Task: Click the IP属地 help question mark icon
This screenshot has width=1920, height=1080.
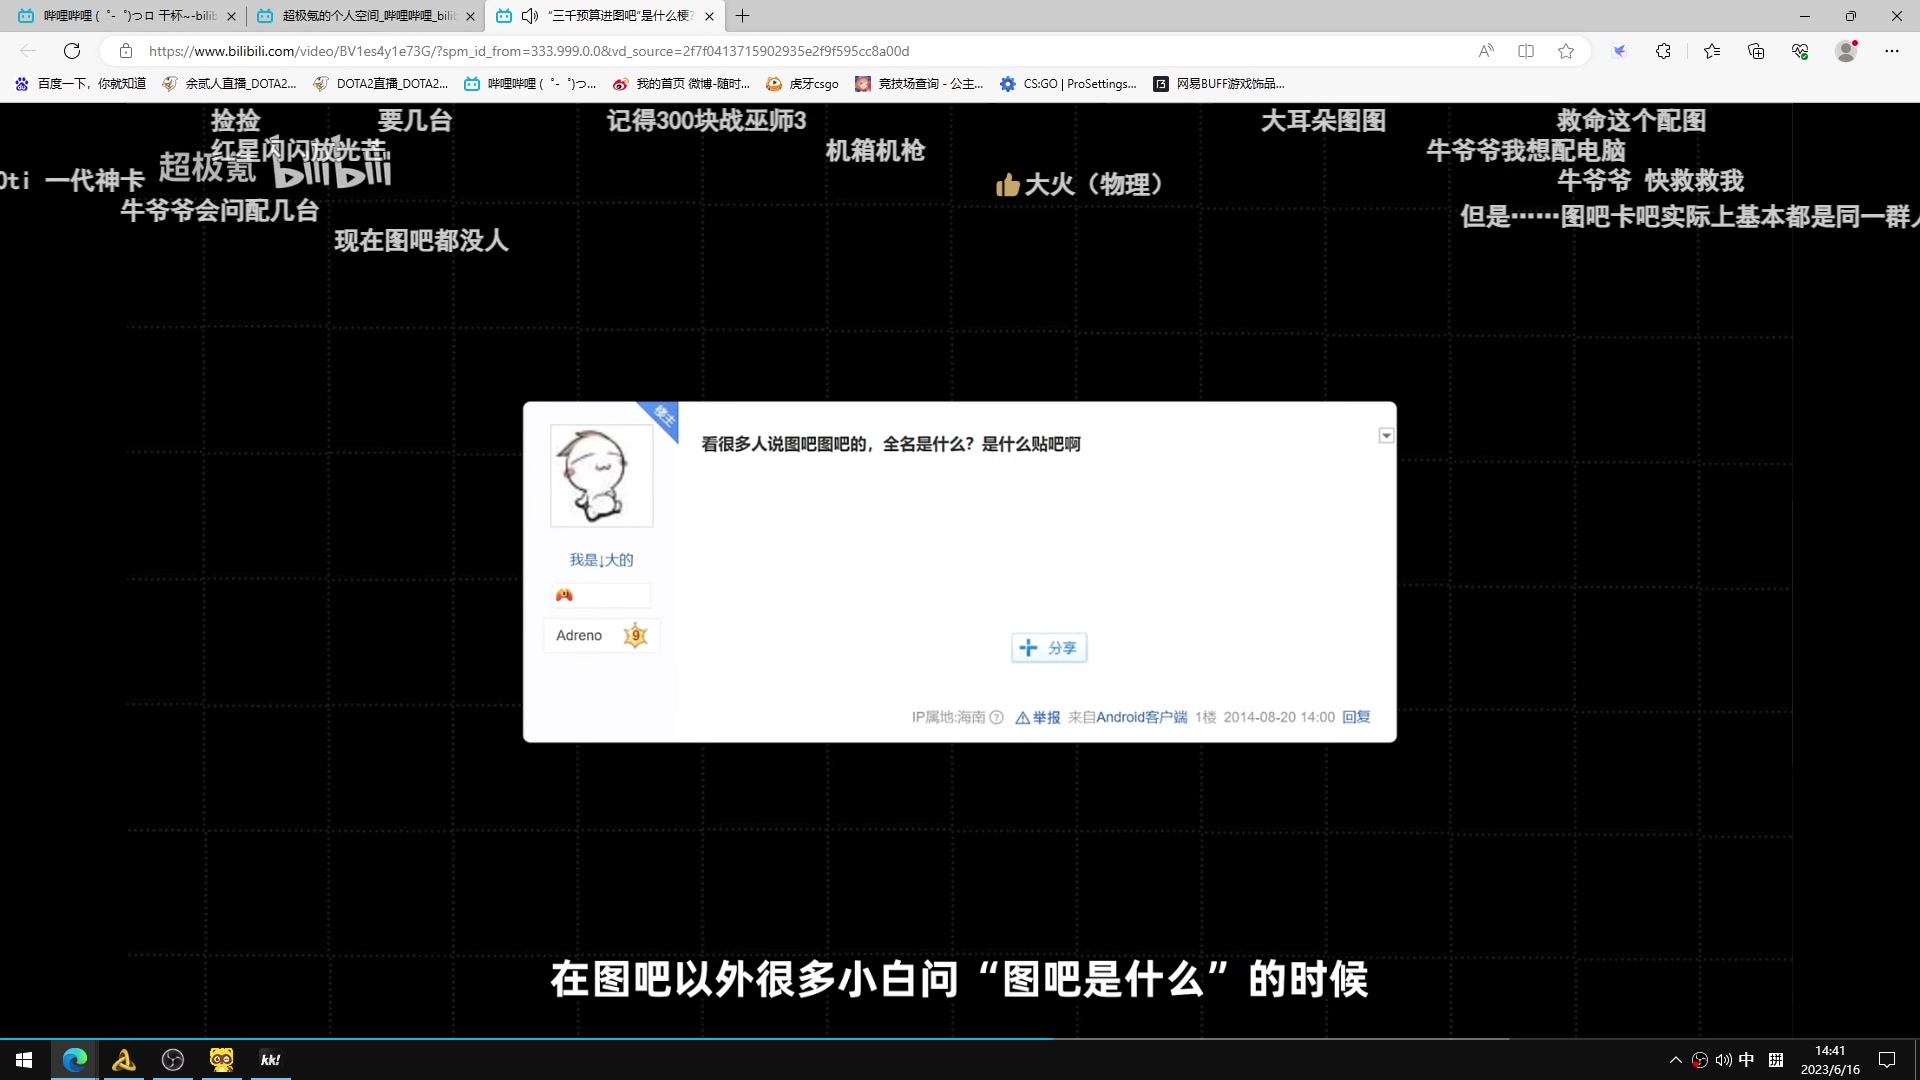Action: click(x=996, y=717)
